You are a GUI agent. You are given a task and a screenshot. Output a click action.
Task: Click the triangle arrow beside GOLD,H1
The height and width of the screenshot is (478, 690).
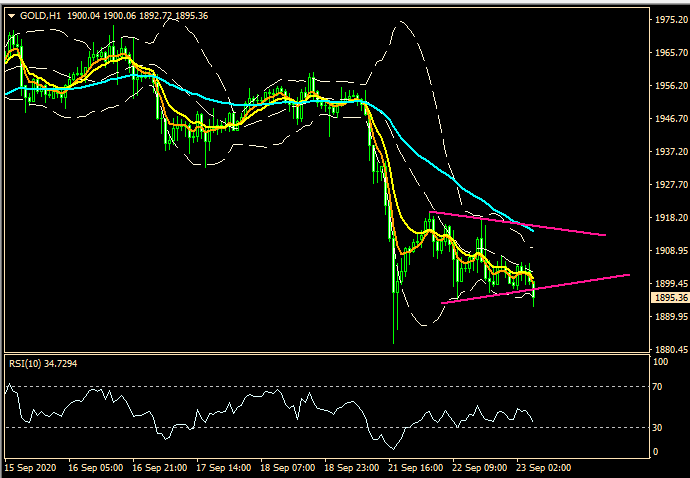pyautogui.click(x=11, y=15)
